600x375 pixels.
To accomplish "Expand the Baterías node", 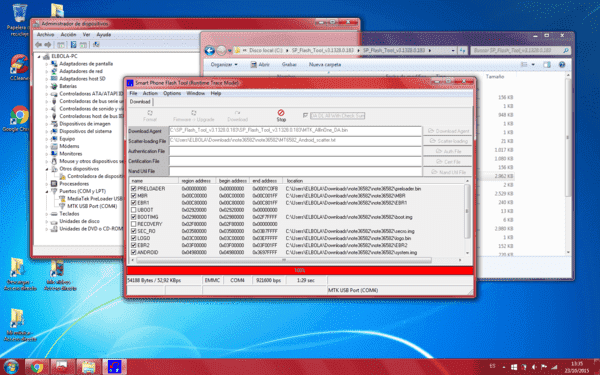I will coord(47,86).
